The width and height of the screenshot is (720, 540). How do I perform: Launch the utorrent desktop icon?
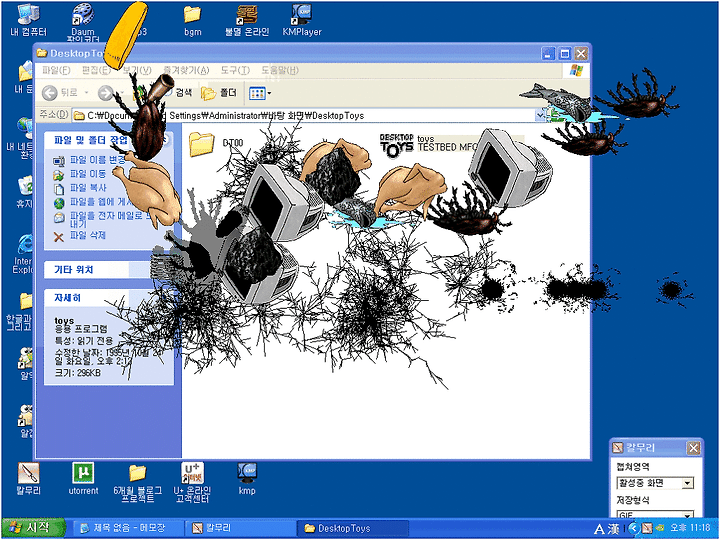[x=83, y=479]
